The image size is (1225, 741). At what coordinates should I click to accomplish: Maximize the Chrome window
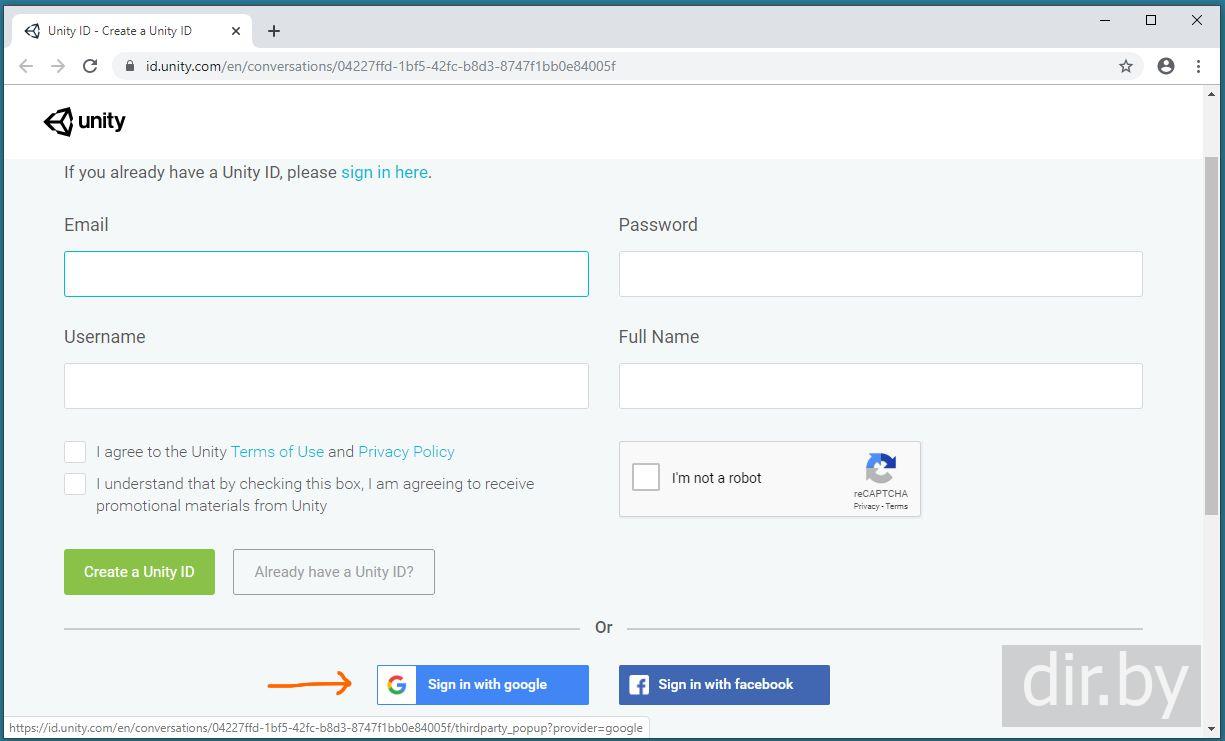pos(1151,20)
